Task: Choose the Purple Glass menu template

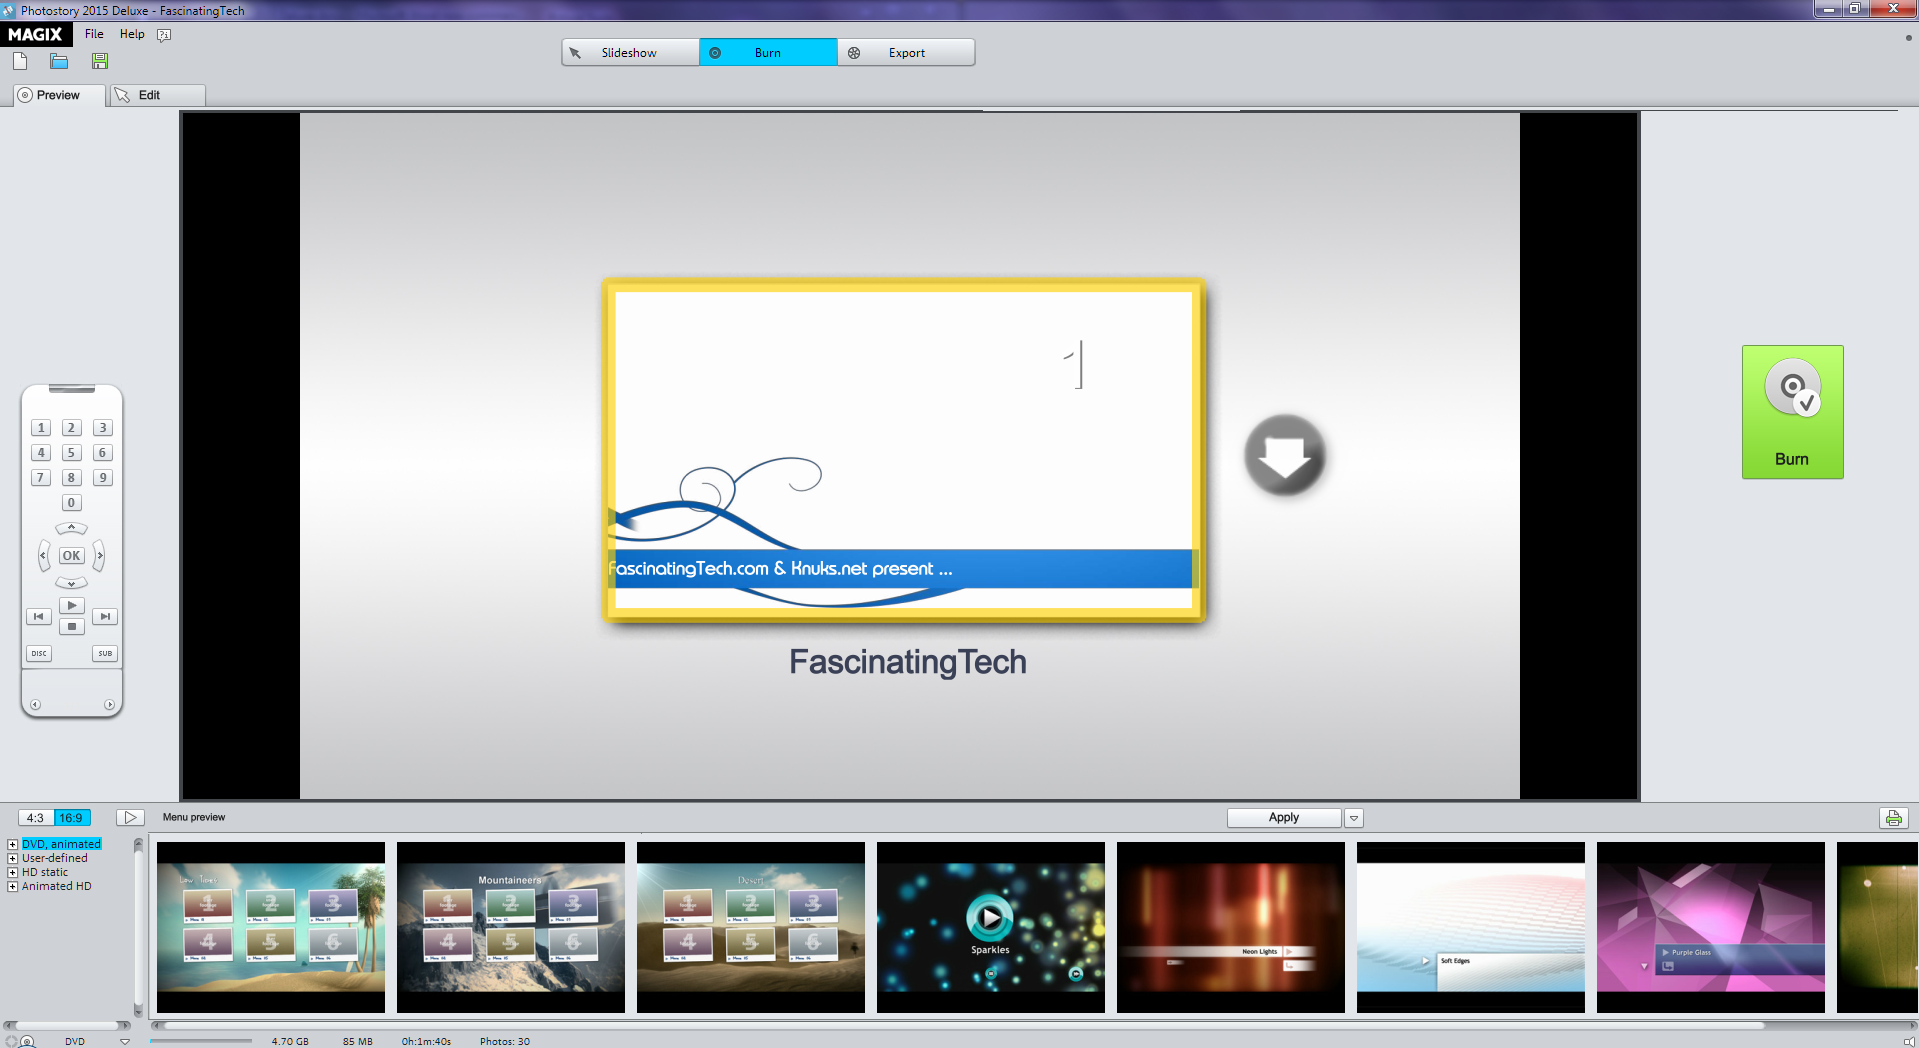Action: [x=1711, y=927]
